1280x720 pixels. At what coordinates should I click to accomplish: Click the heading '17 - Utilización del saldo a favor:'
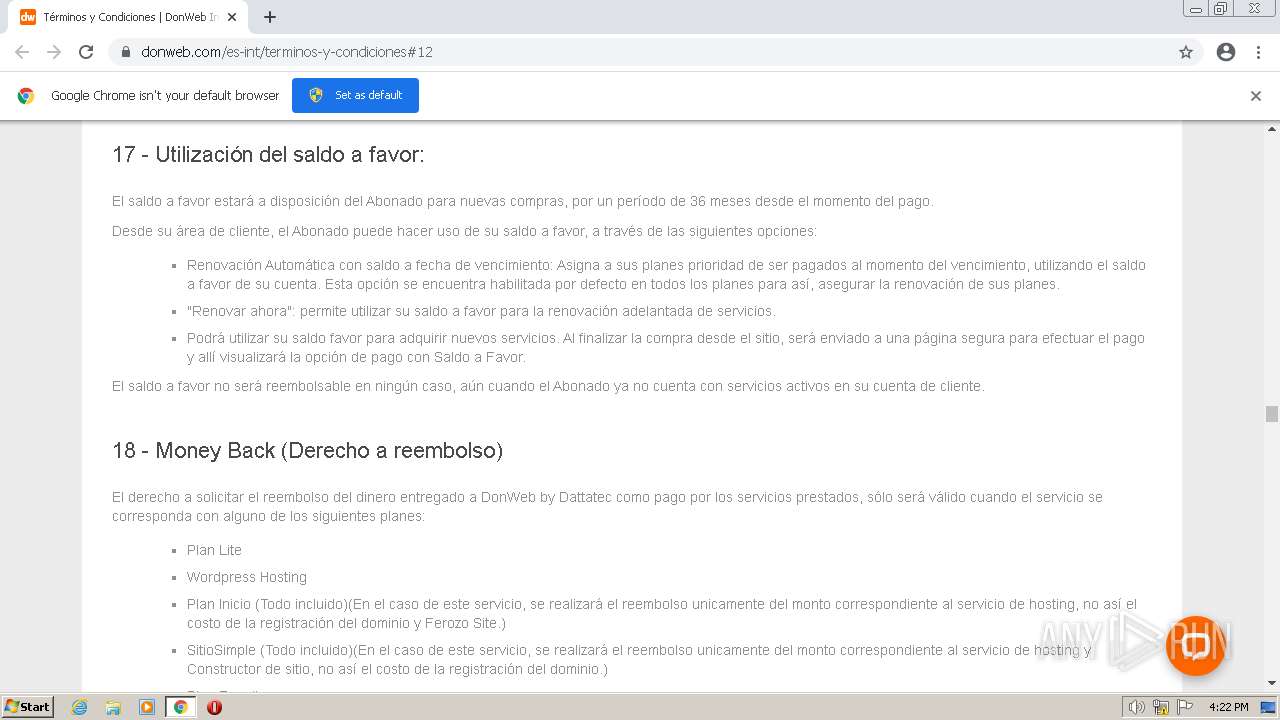click(268, 155)
